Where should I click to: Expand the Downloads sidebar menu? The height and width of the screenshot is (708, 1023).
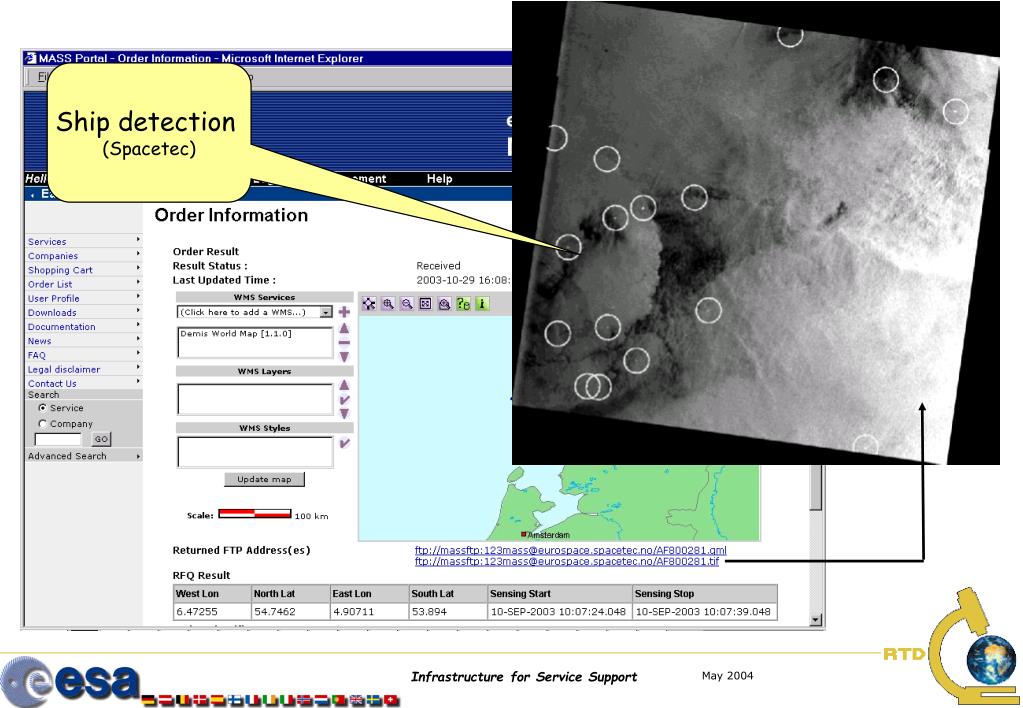(138, 311)
